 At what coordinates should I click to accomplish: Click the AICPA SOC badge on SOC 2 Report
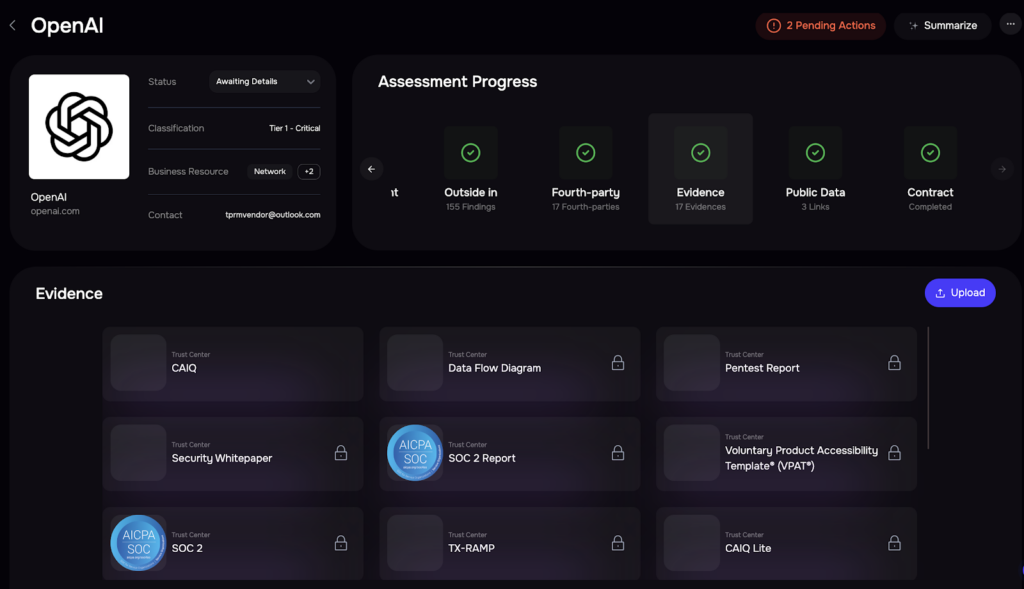[414, 454]
